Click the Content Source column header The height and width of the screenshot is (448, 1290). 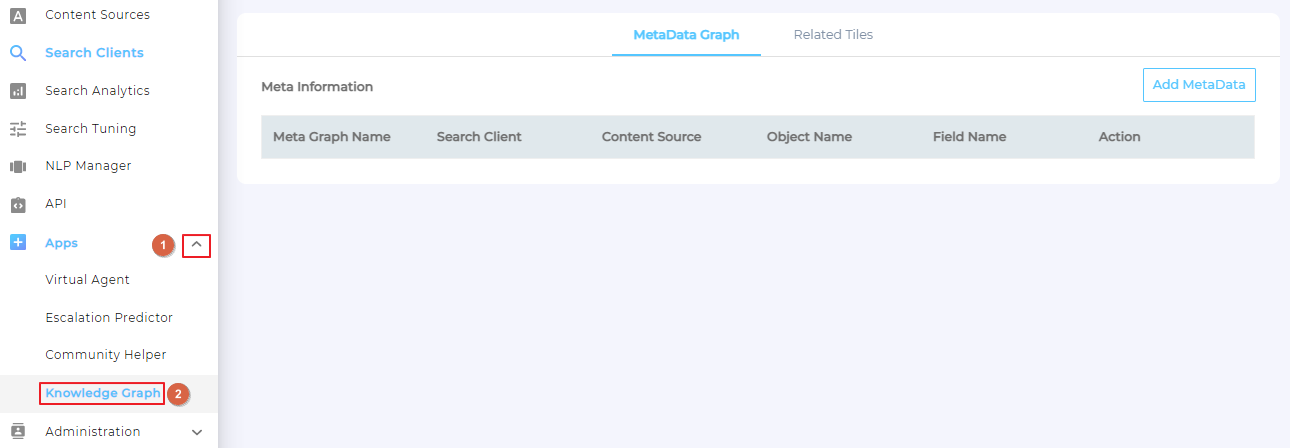[x=651, y=137]
